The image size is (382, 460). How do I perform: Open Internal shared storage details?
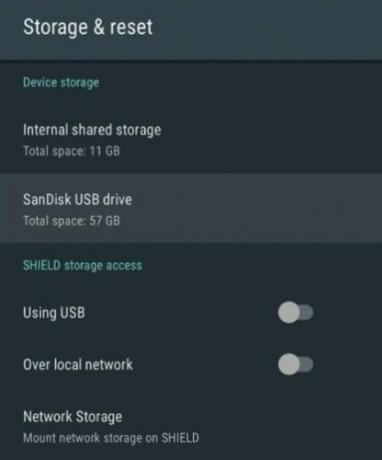tap(191, 139)
